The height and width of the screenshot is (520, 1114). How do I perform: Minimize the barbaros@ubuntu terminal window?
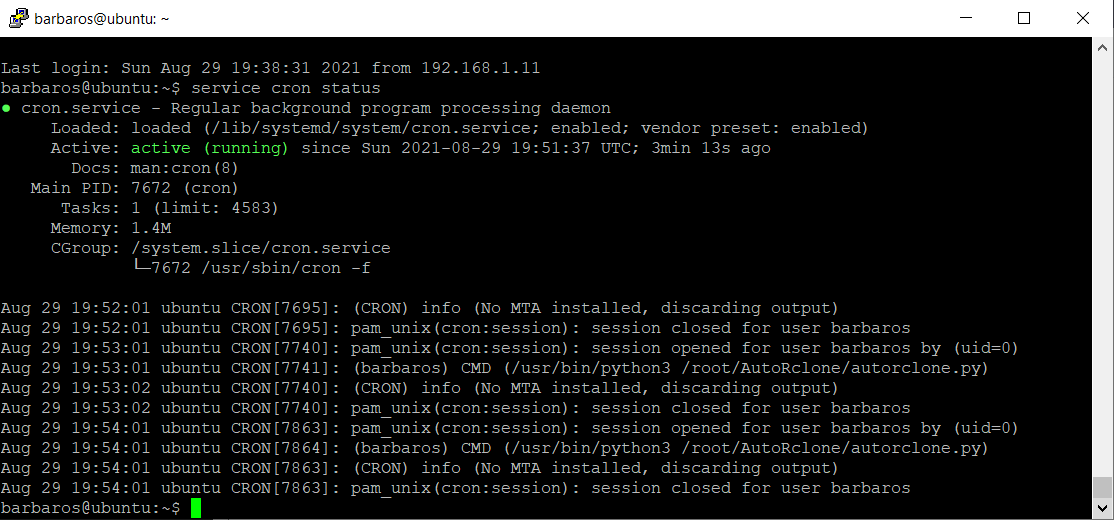click(965, 18)
